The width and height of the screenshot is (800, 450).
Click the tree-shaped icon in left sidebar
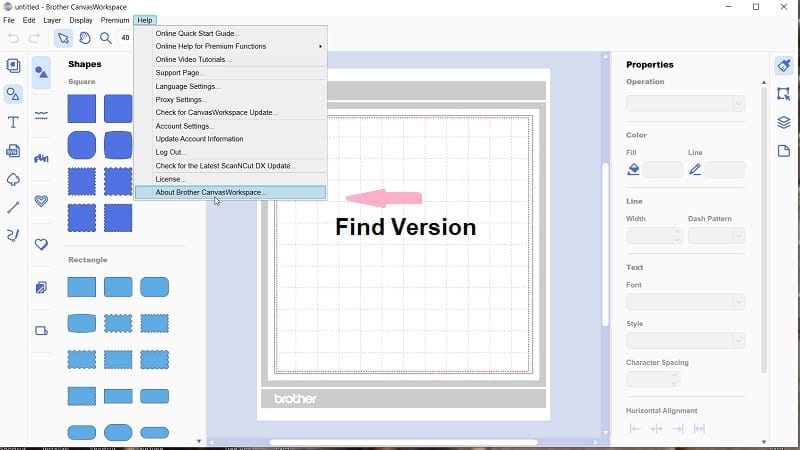click(x=13, y=179)
